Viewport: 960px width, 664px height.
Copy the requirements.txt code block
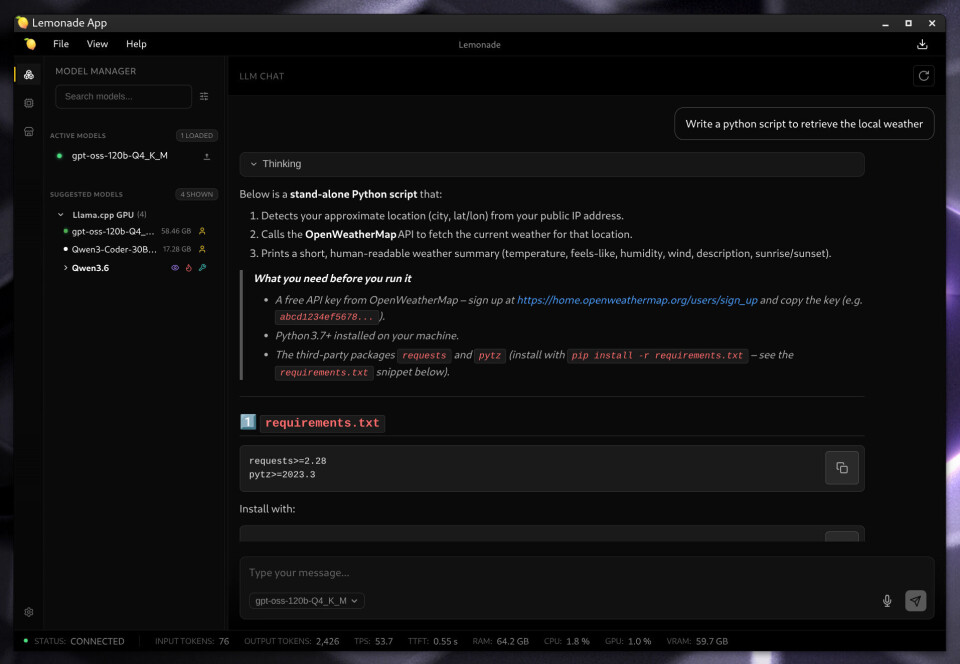842,468
